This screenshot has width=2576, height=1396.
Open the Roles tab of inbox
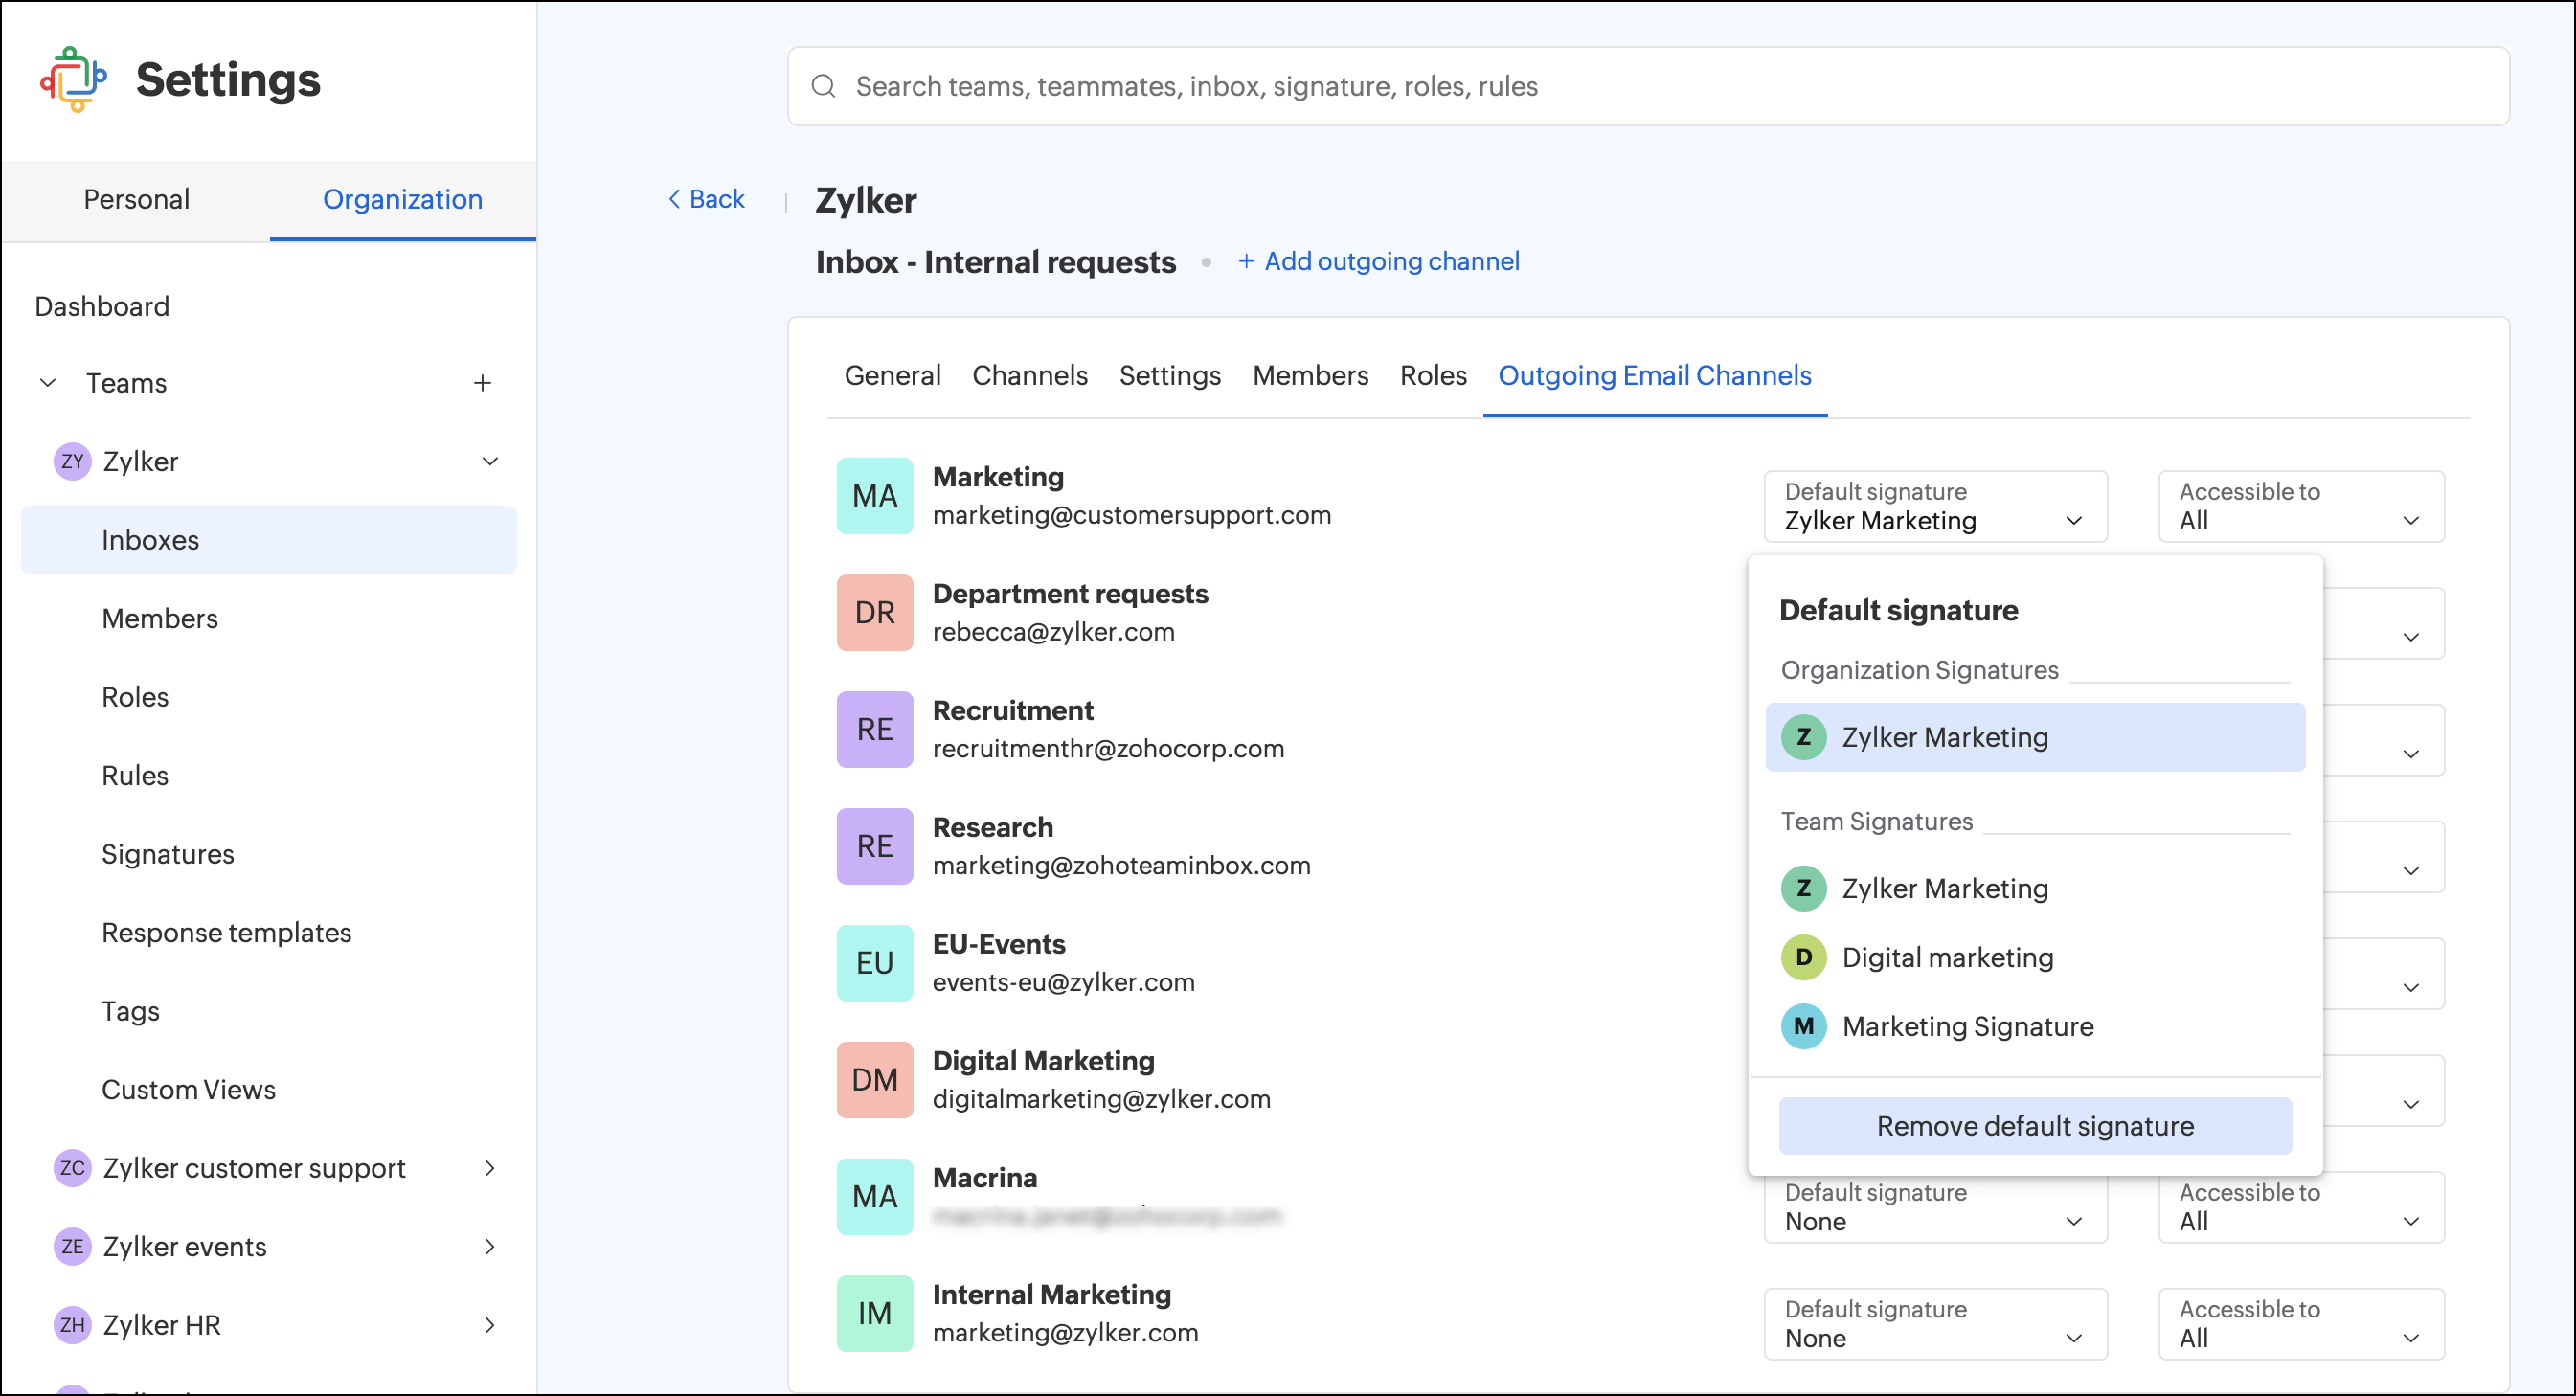(1433, 375)
